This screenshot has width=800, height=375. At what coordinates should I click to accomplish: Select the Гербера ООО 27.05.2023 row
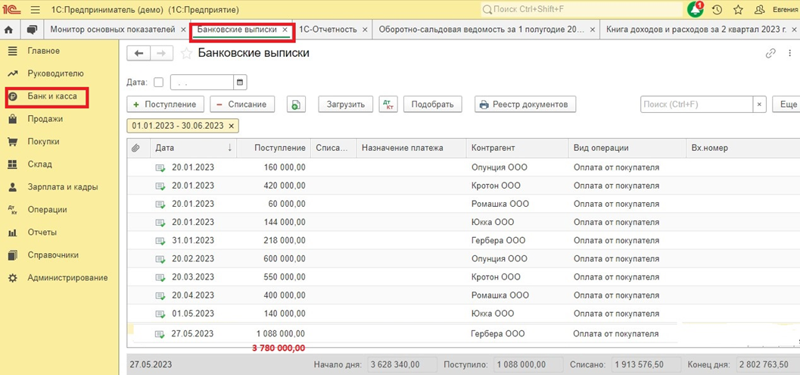click(463, 334)
